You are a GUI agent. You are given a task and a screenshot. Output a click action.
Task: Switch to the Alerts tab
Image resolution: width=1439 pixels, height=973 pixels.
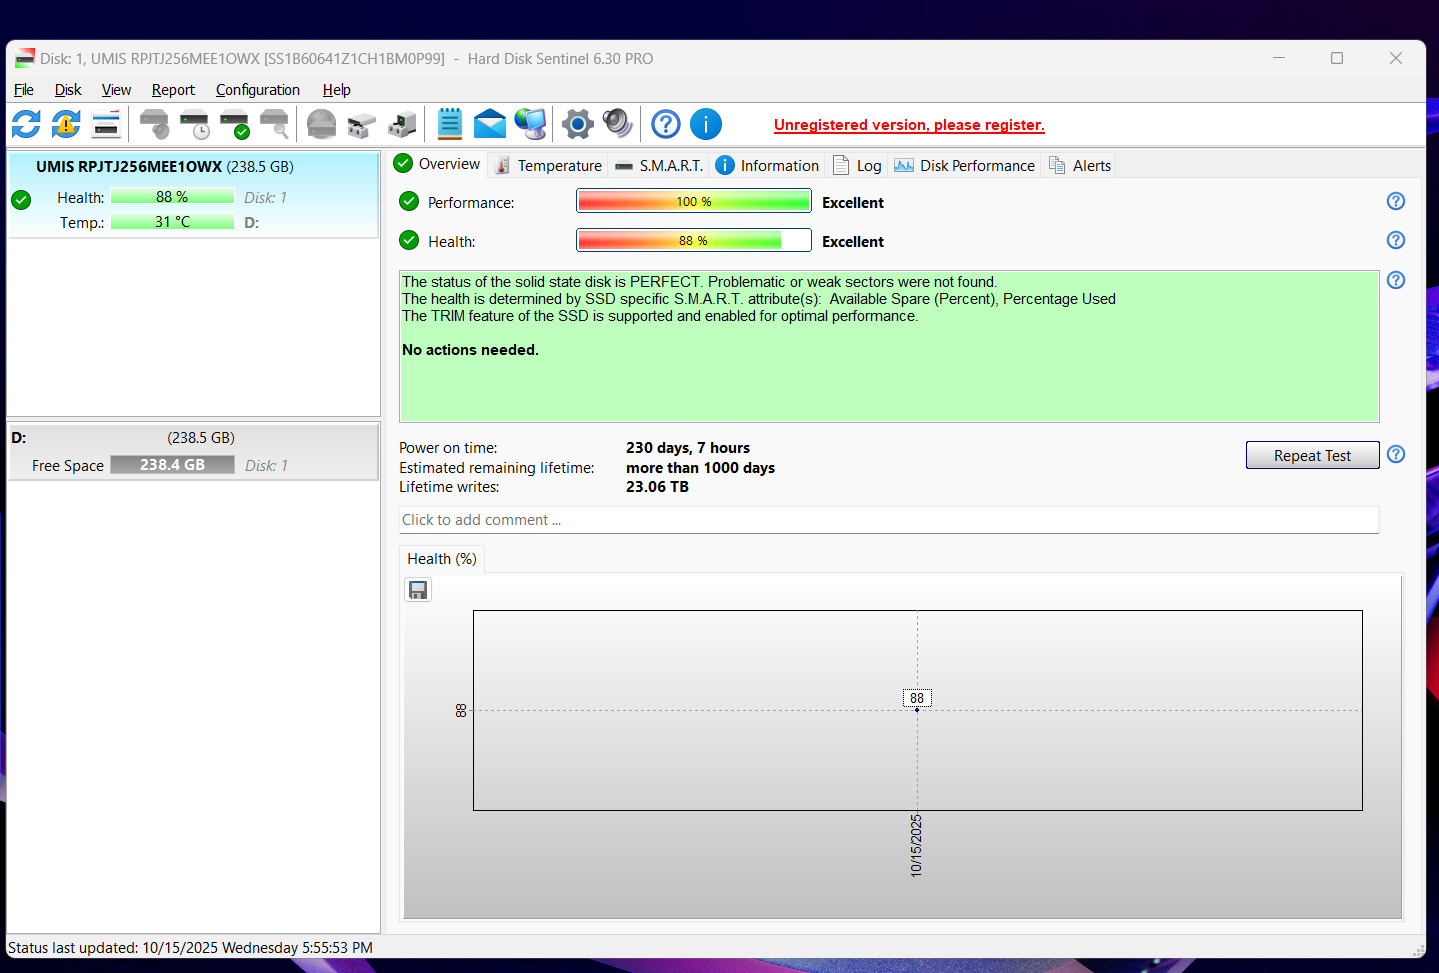1080,166
